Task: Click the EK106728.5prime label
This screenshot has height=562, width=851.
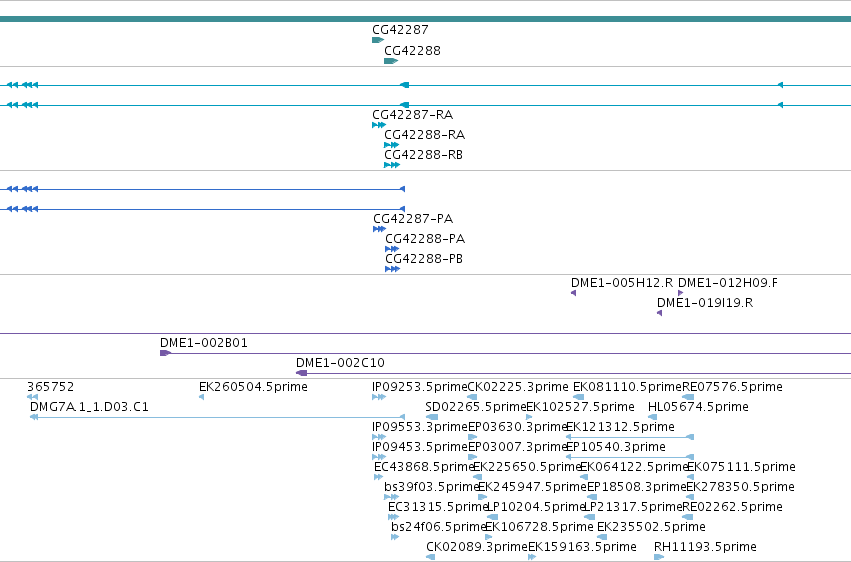Action: coord(539,528)
